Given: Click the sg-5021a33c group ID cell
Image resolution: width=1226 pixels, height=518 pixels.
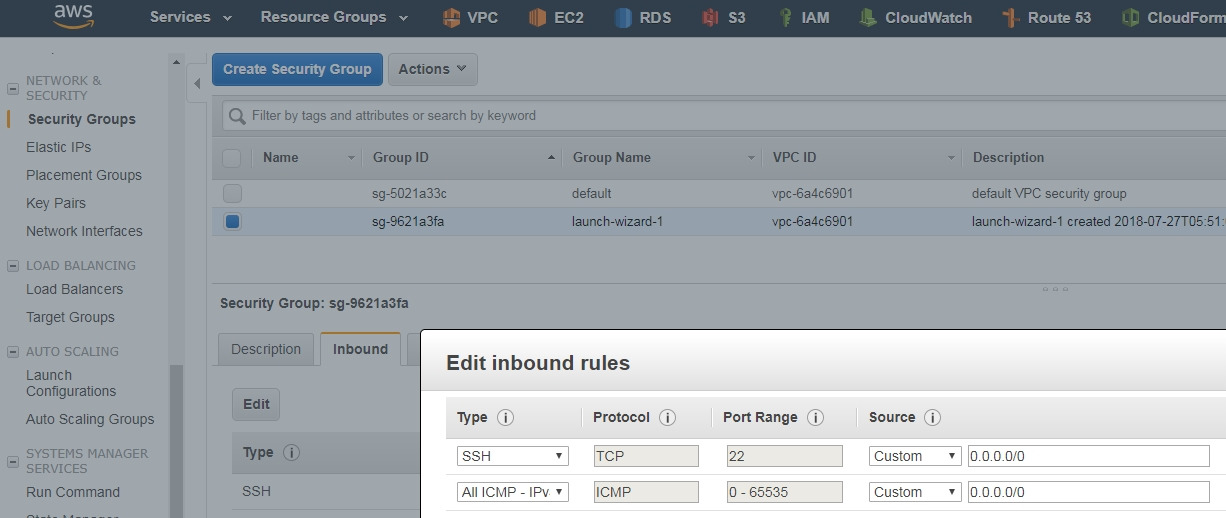Looking at the screenshot, I should point(408,194).
